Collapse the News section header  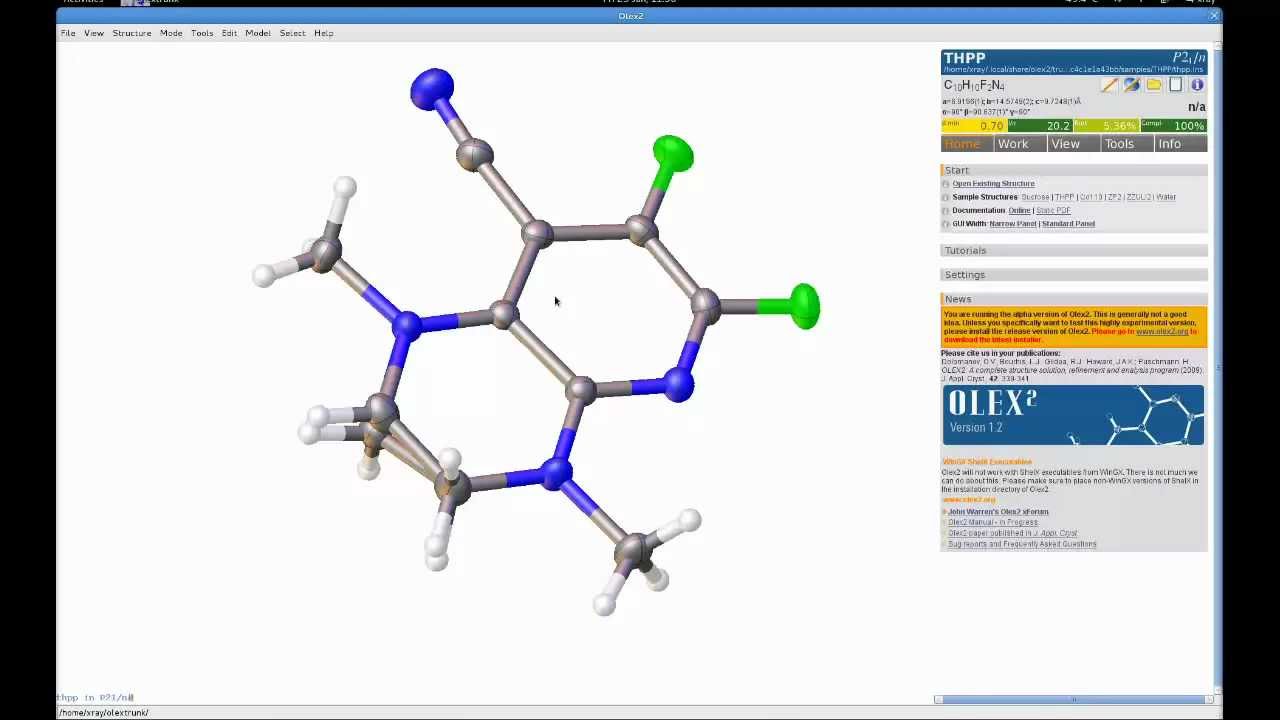[x=1074, y=299]
